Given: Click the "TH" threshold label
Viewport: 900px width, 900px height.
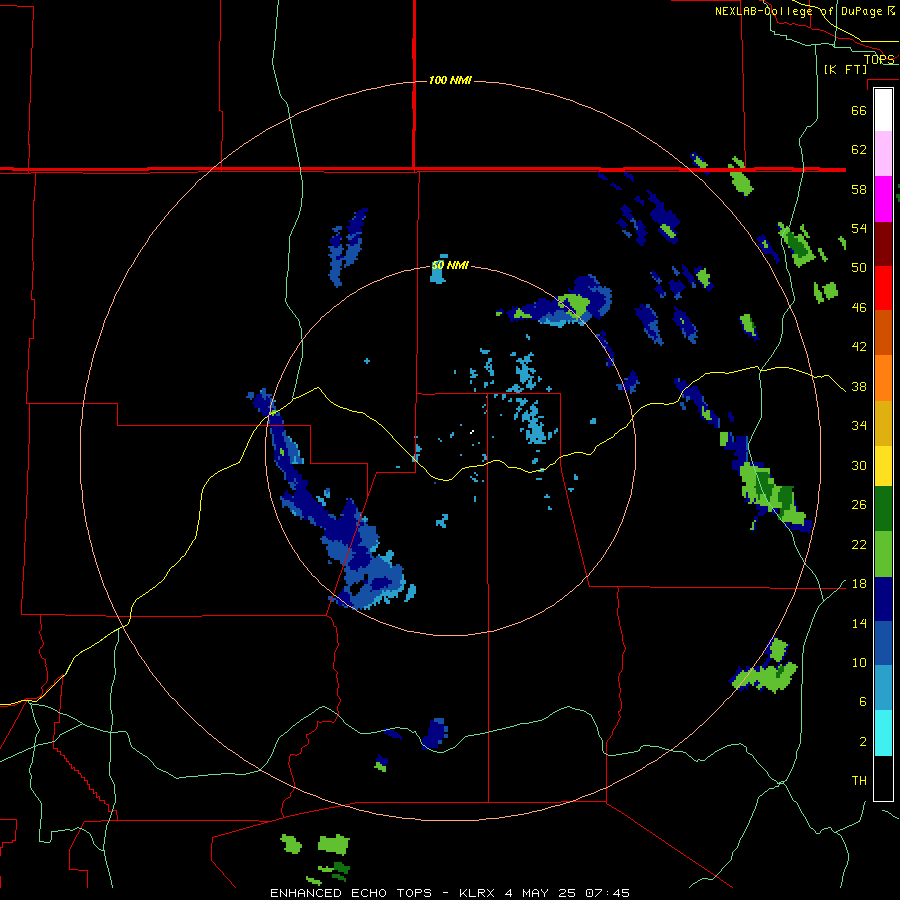Looking at the screenshot, I should pyautogui.click(x=859, y=781).
